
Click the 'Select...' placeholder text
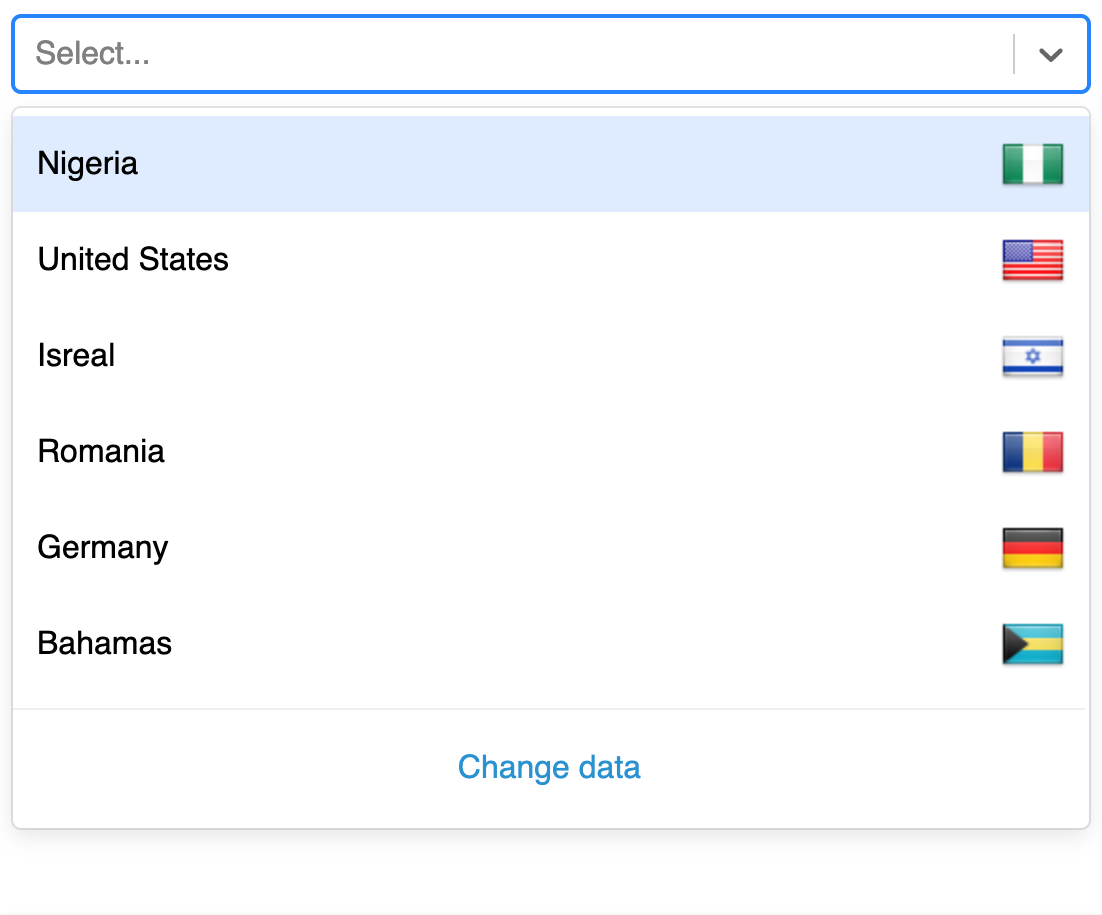coord(93,54)
